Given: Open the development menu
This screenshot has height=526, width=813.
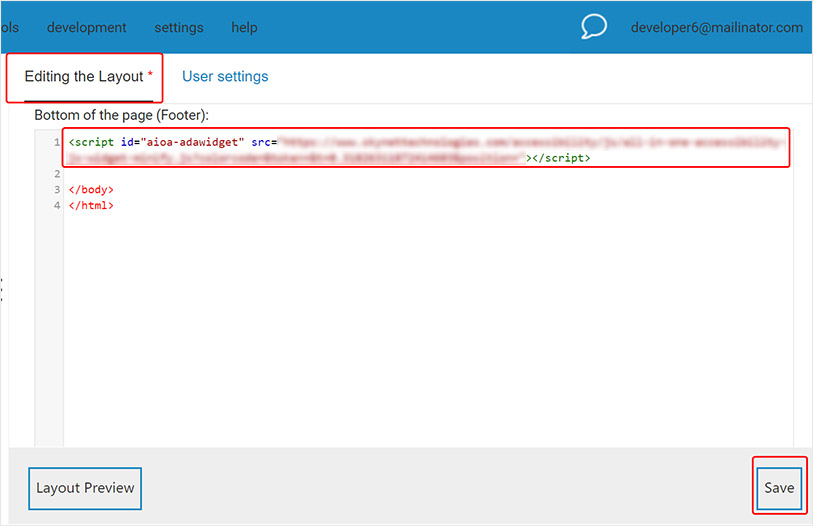Looking at the screenshot, I should coord(87,27).
